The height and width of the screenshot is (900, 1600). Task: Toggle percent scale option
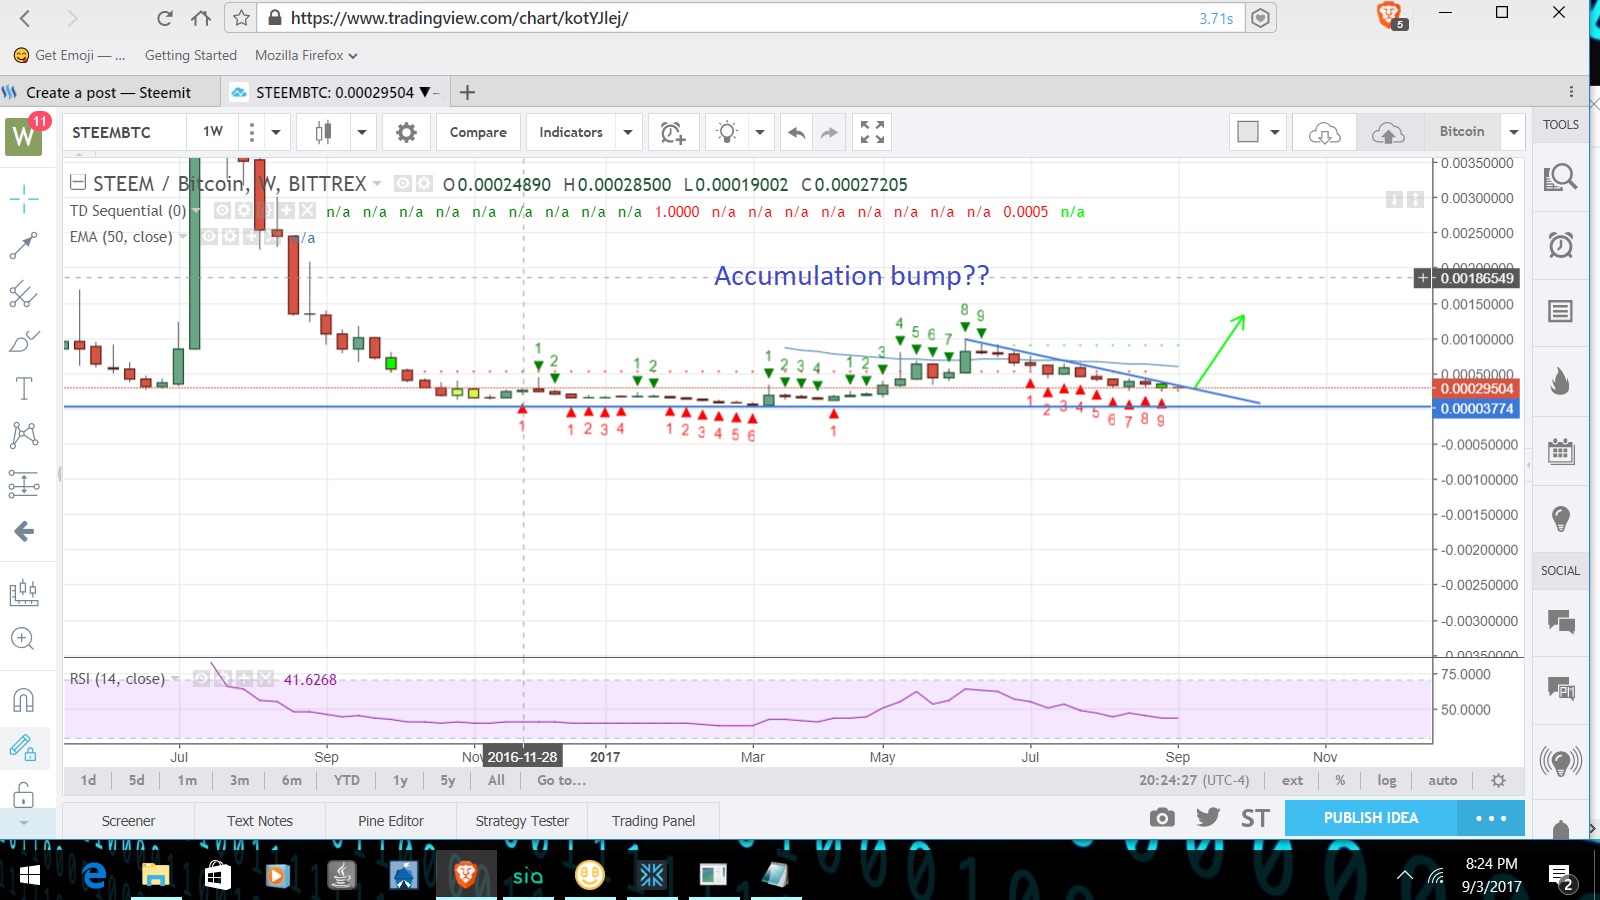(x=1340, y=780)
